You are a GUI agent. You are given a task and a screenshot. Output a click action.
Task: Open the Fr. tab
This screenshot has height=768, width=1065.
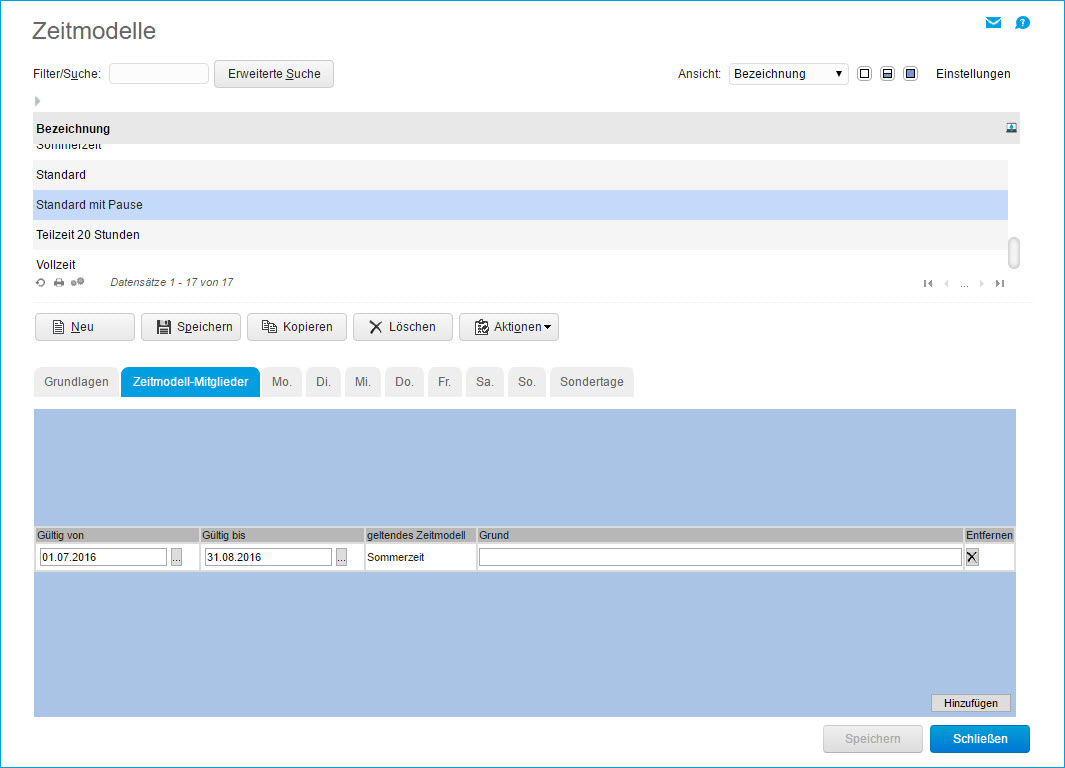[444, 382]
